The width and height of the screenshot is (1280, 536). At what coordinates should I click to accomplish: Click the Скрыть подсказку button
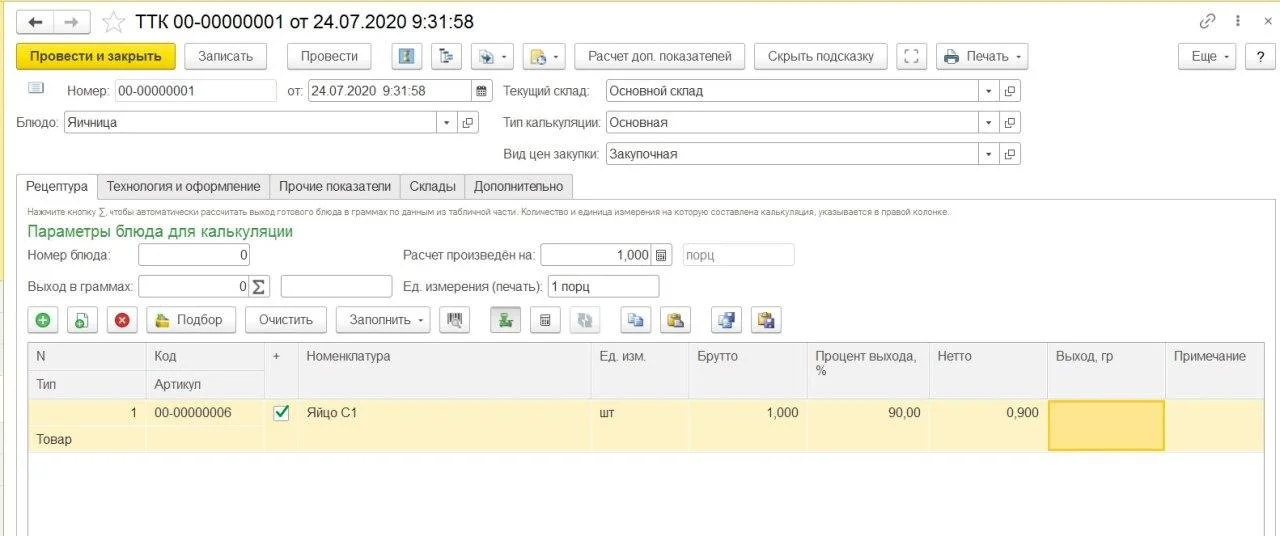(x=821, y=56)
